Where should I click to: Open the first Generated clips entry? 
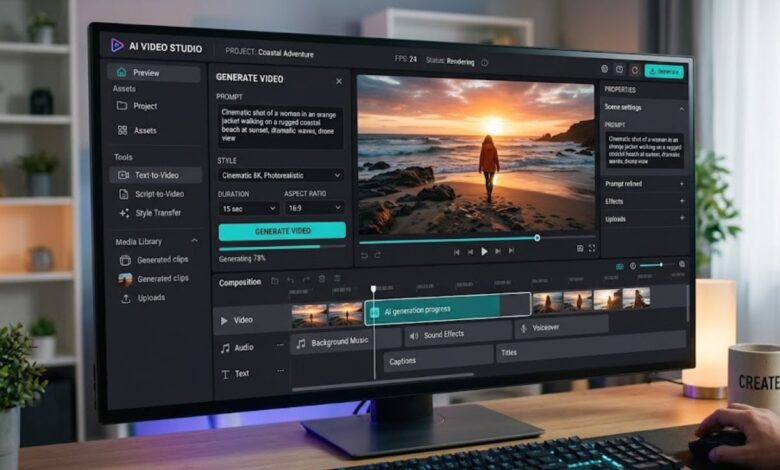[x=155, y=260]
